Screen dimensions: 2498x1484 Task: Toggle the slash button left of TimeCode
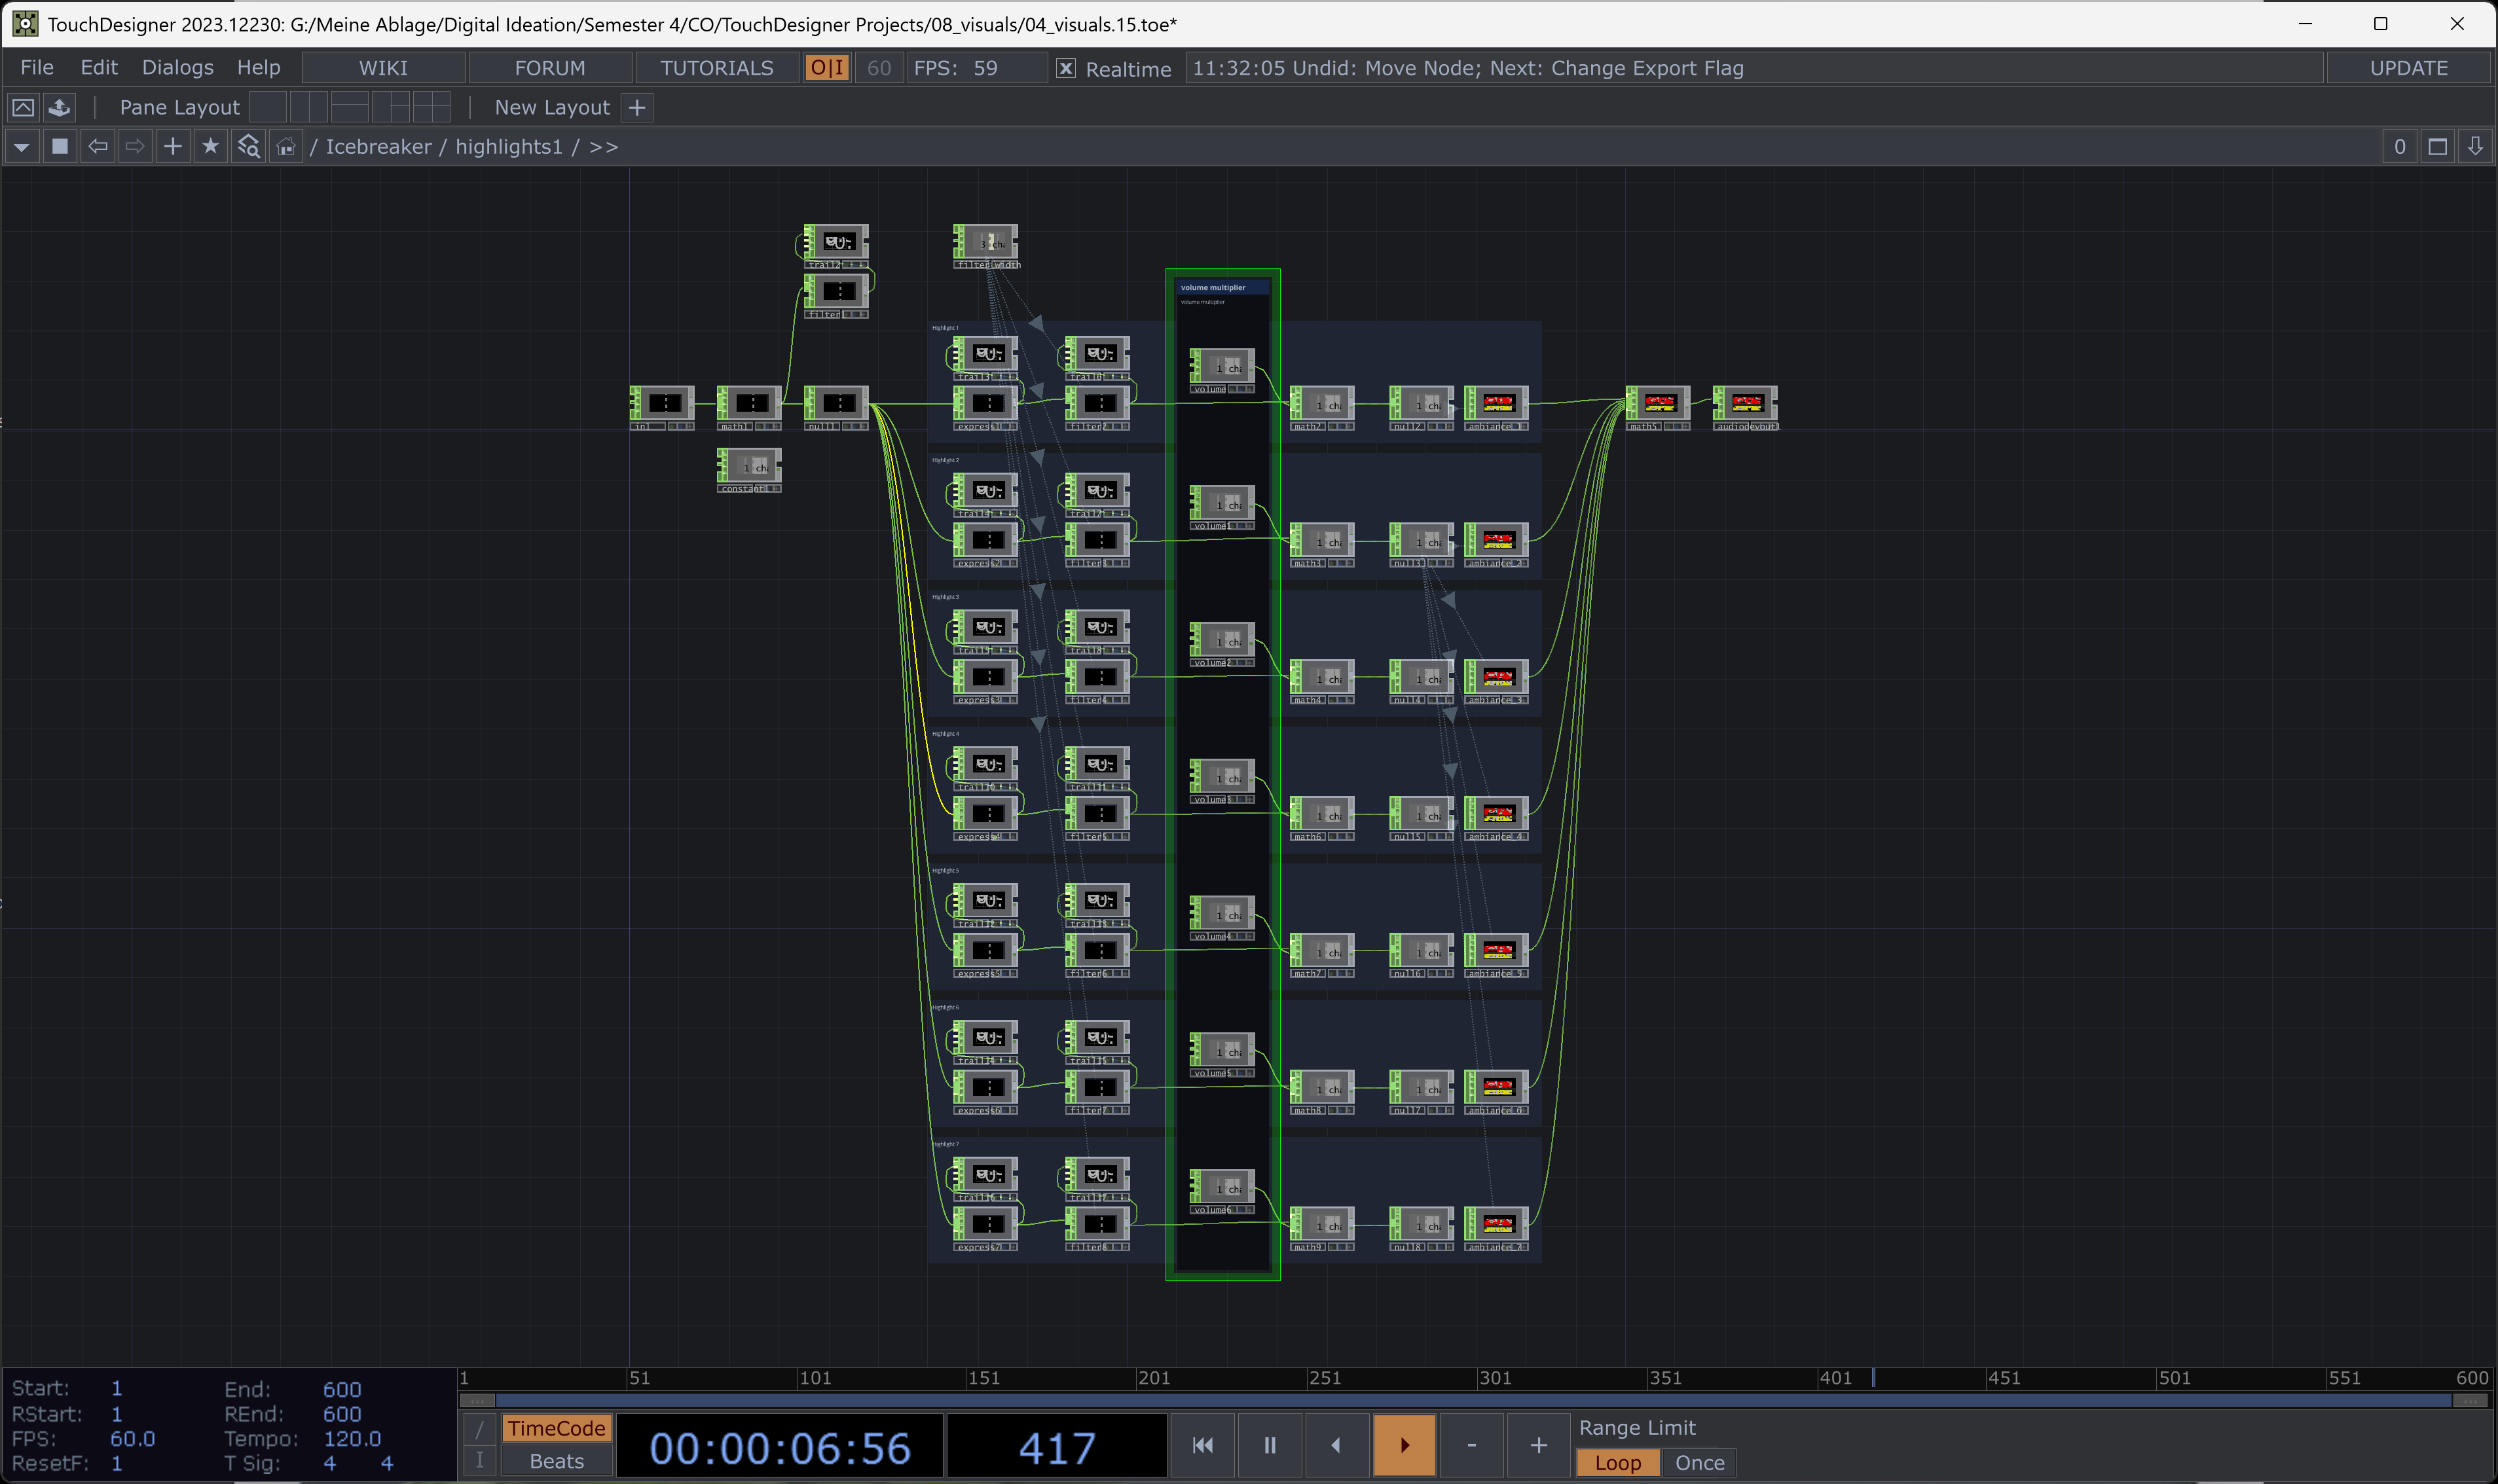[x=479, y=1429]
